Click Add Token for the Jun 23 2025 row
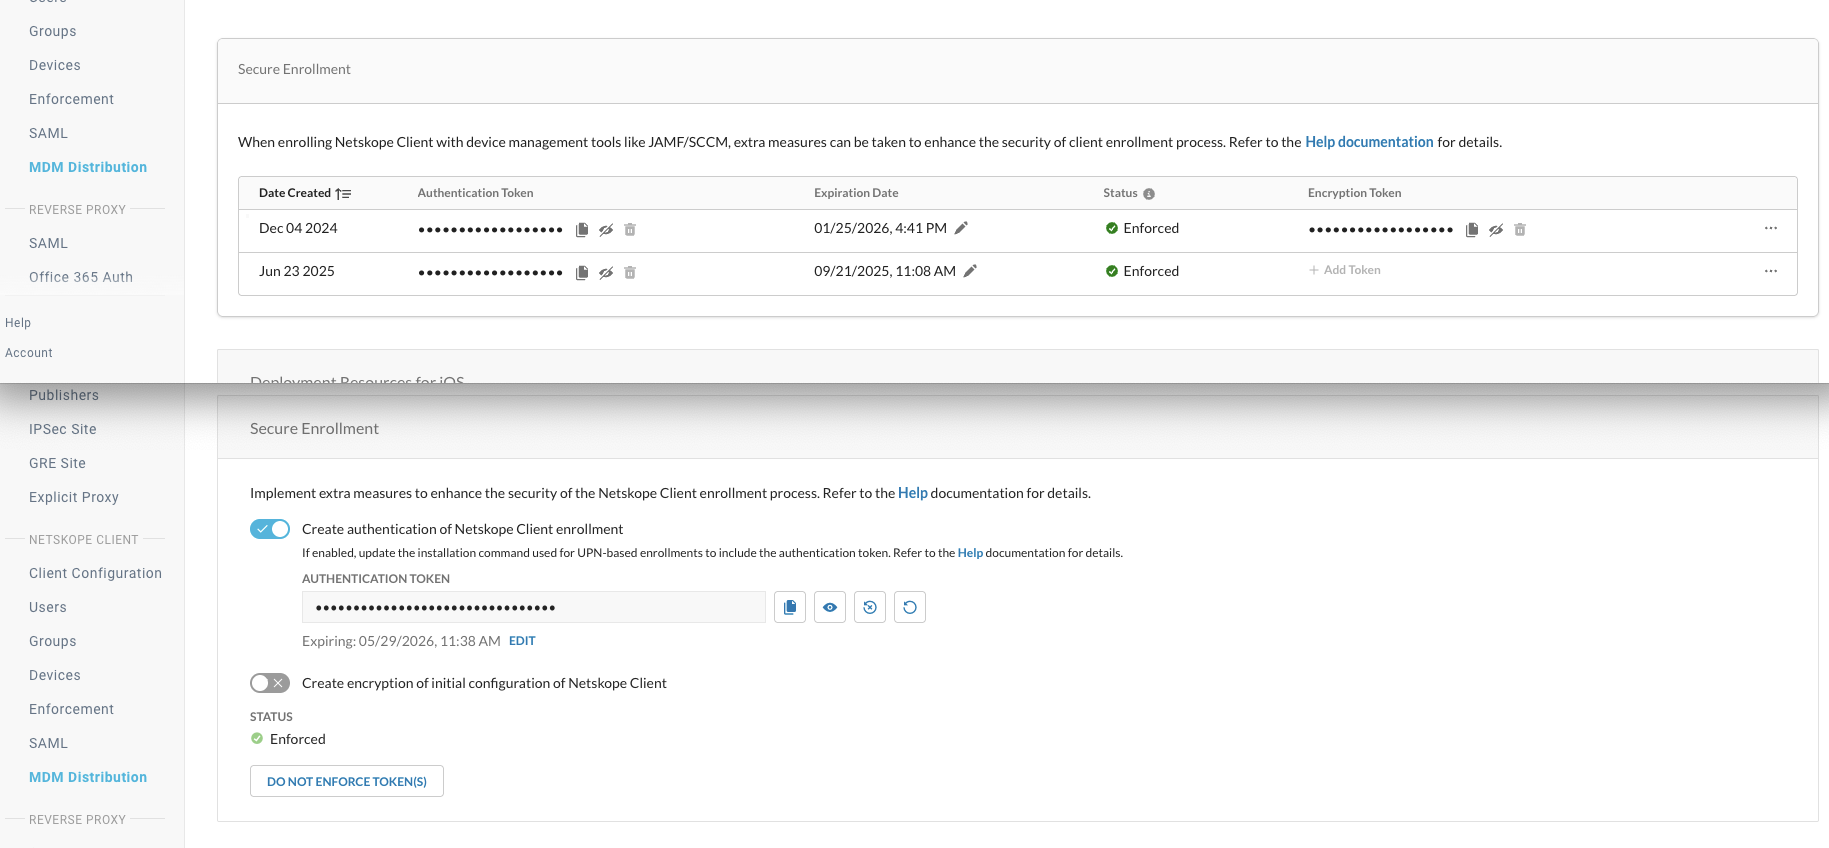The image size is (1829, 848). (1345, 270)
